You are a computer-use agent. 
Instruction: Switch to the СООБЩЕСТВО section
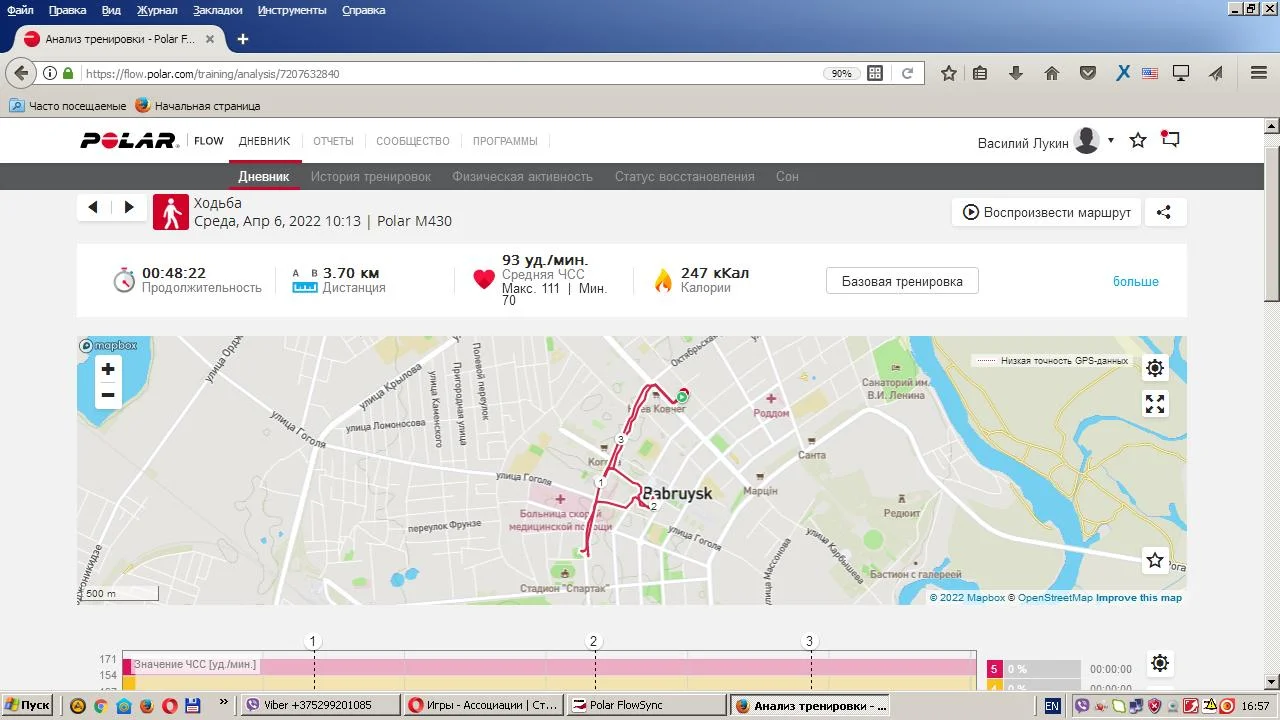click(413, 141)
